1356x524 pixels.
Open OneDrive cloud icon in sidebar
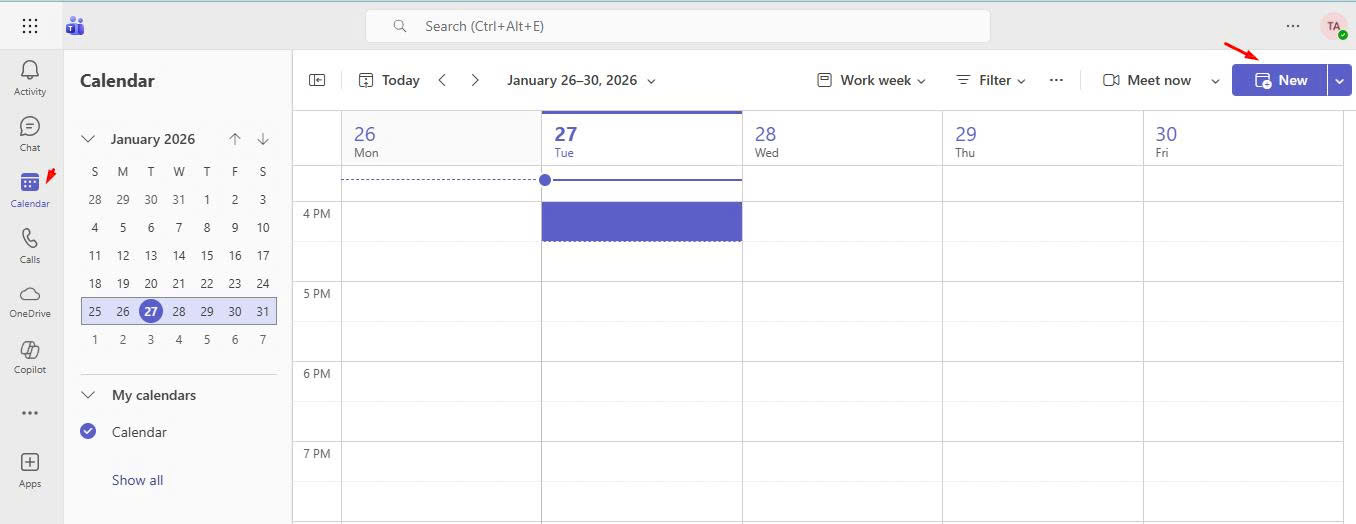pyautogui.click(x=30, y=297)
